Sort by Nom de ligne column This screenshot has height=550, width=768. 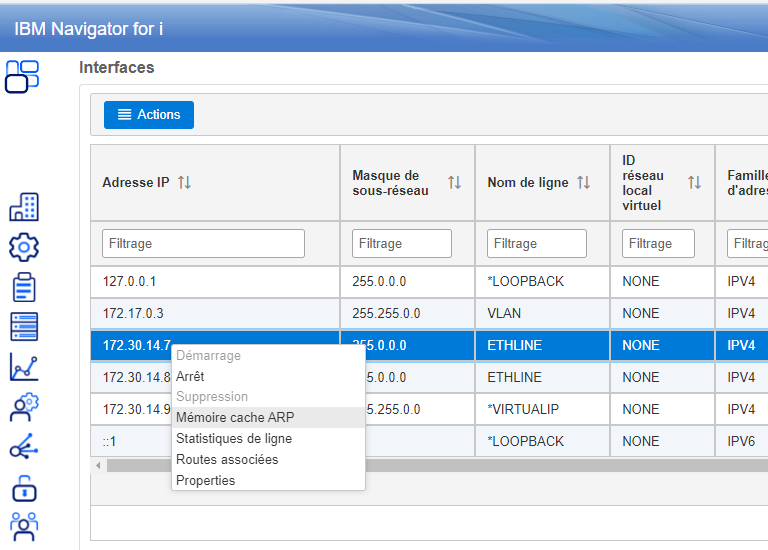click(x=583, y=183)
